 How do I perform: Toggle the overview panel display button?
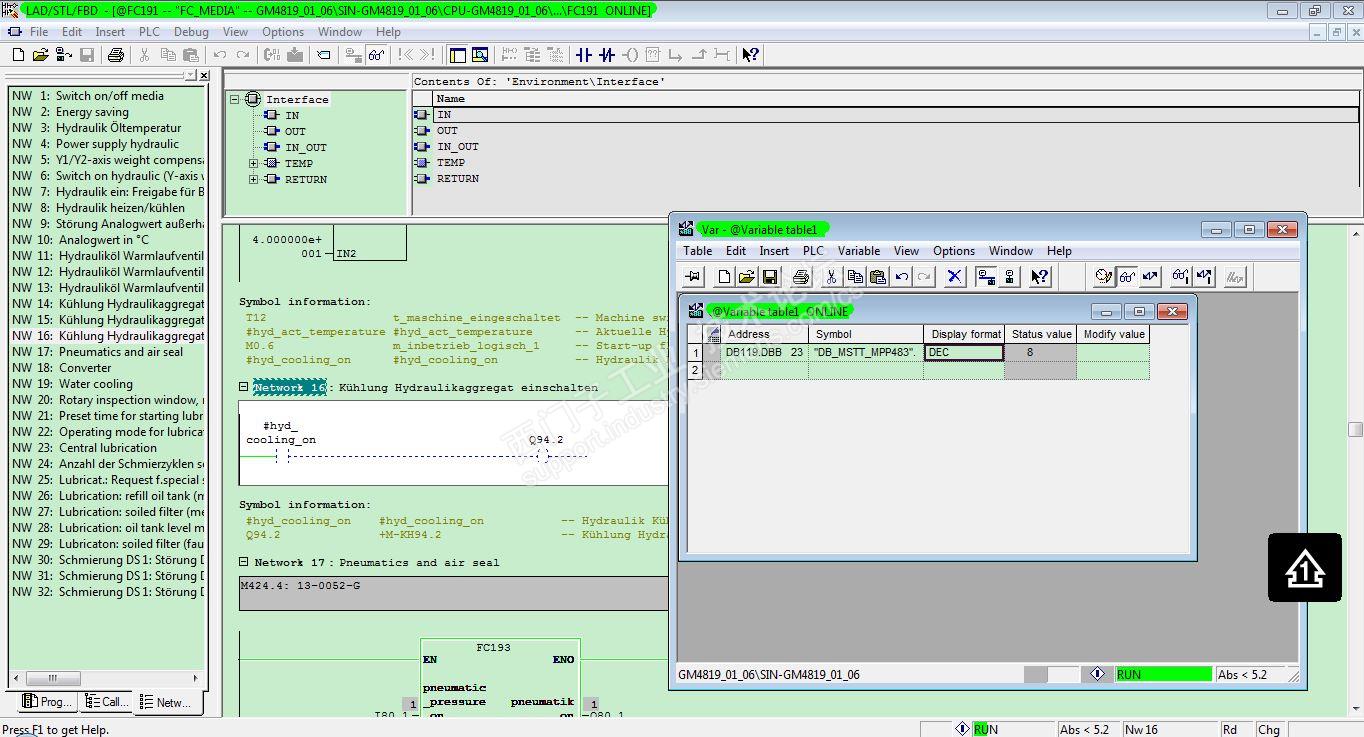click(x=458, y=55)
